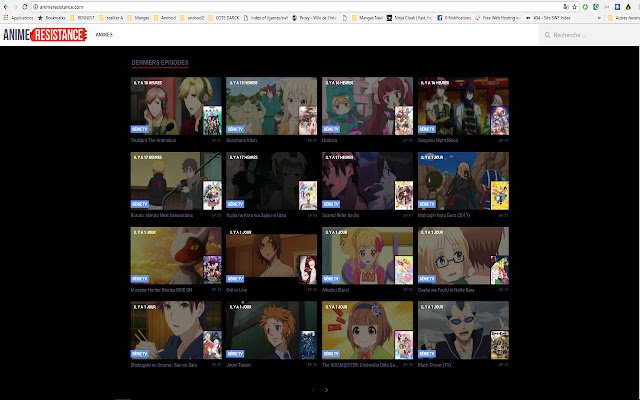Open the small poster on Aikatsu Stars! card
This screenshot has width=640, height=400.
[x=404, y=270]
